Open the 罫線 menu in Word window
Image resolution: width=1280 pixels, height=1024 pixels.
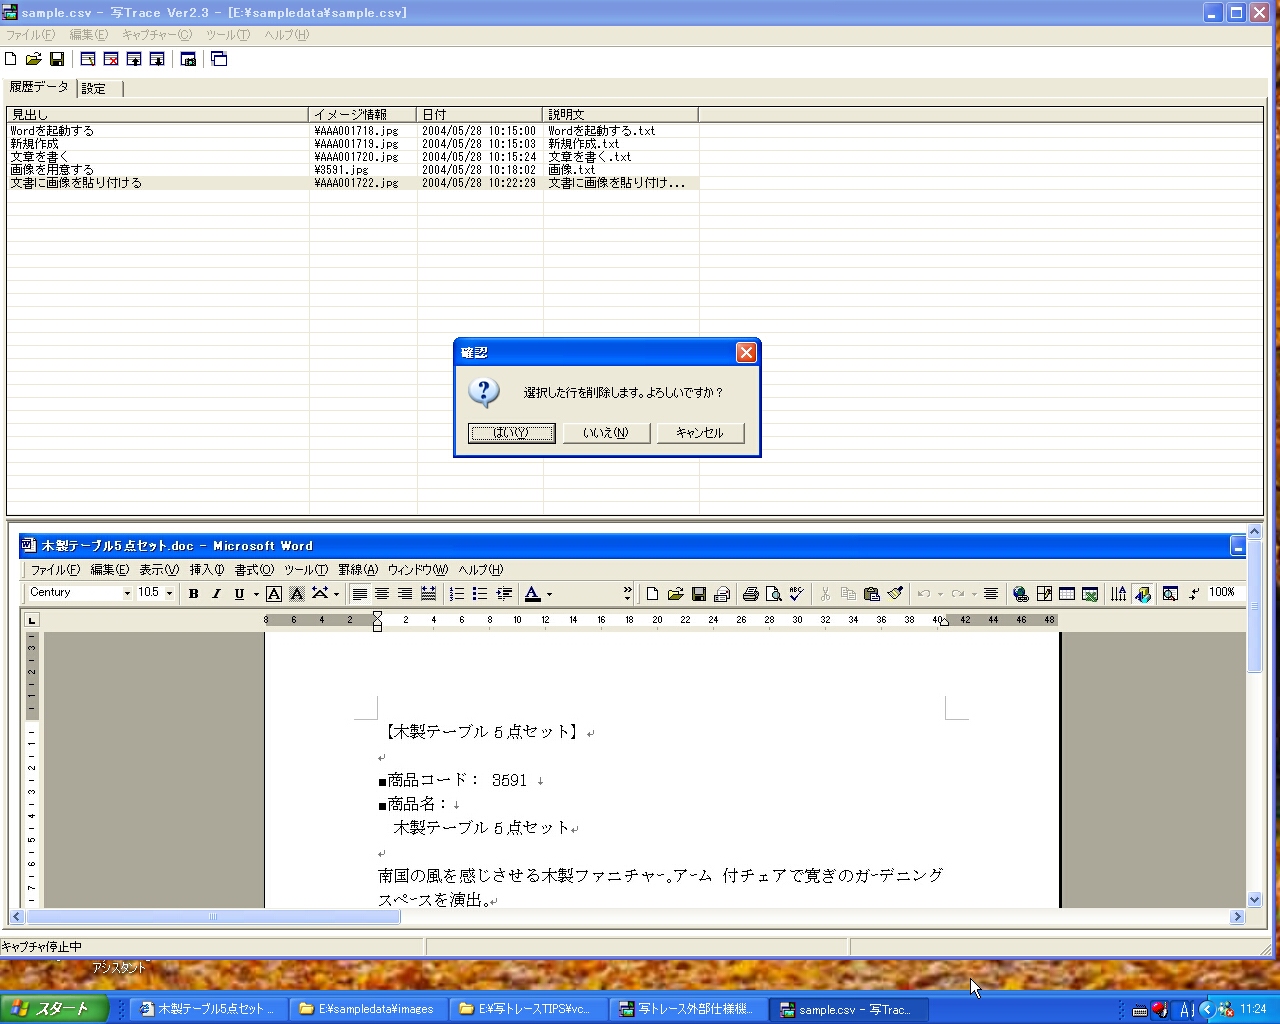click(x=358, y=570)
